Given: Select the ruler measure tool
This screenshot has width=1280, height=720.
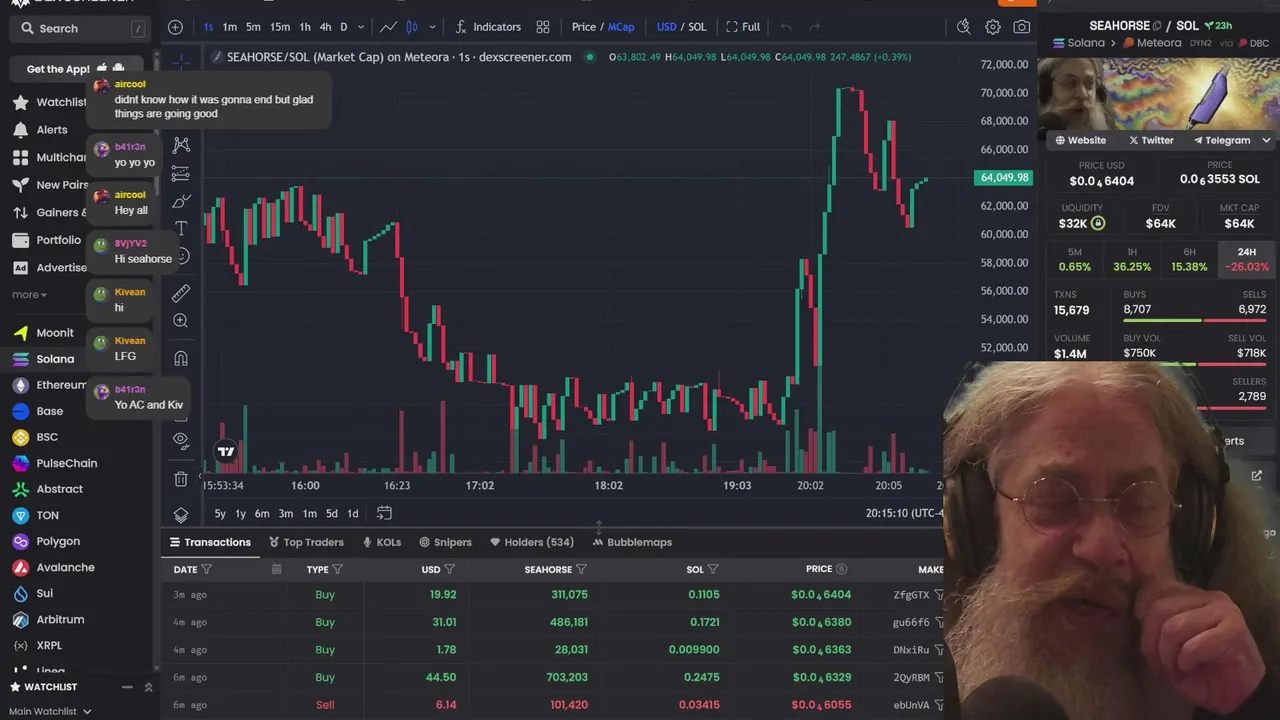Looking at the screenshot, I should (x=181, y=293).
